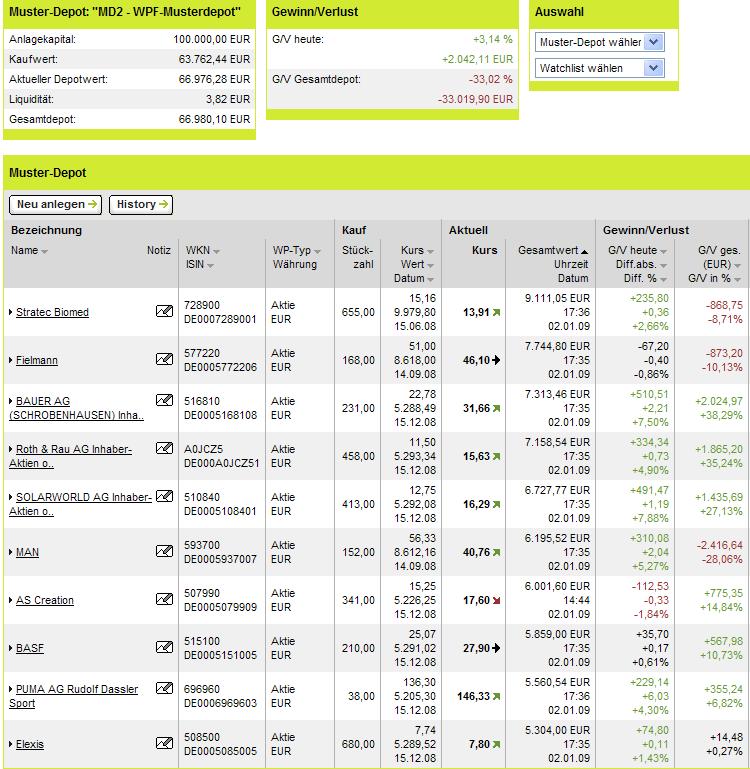Open the note icon for SOLARWORLD AG

pos(164,496)
